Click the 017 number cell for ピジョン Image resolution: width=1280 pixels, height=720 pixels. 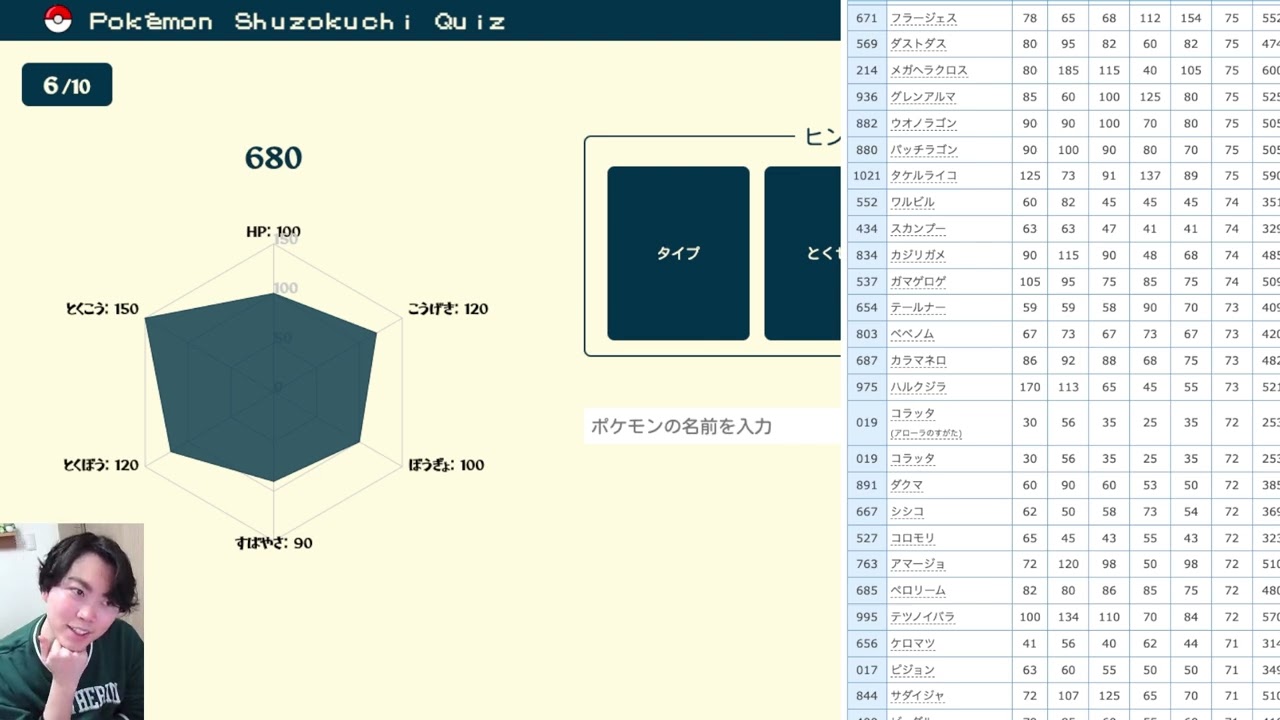click(x=866, y=670)
